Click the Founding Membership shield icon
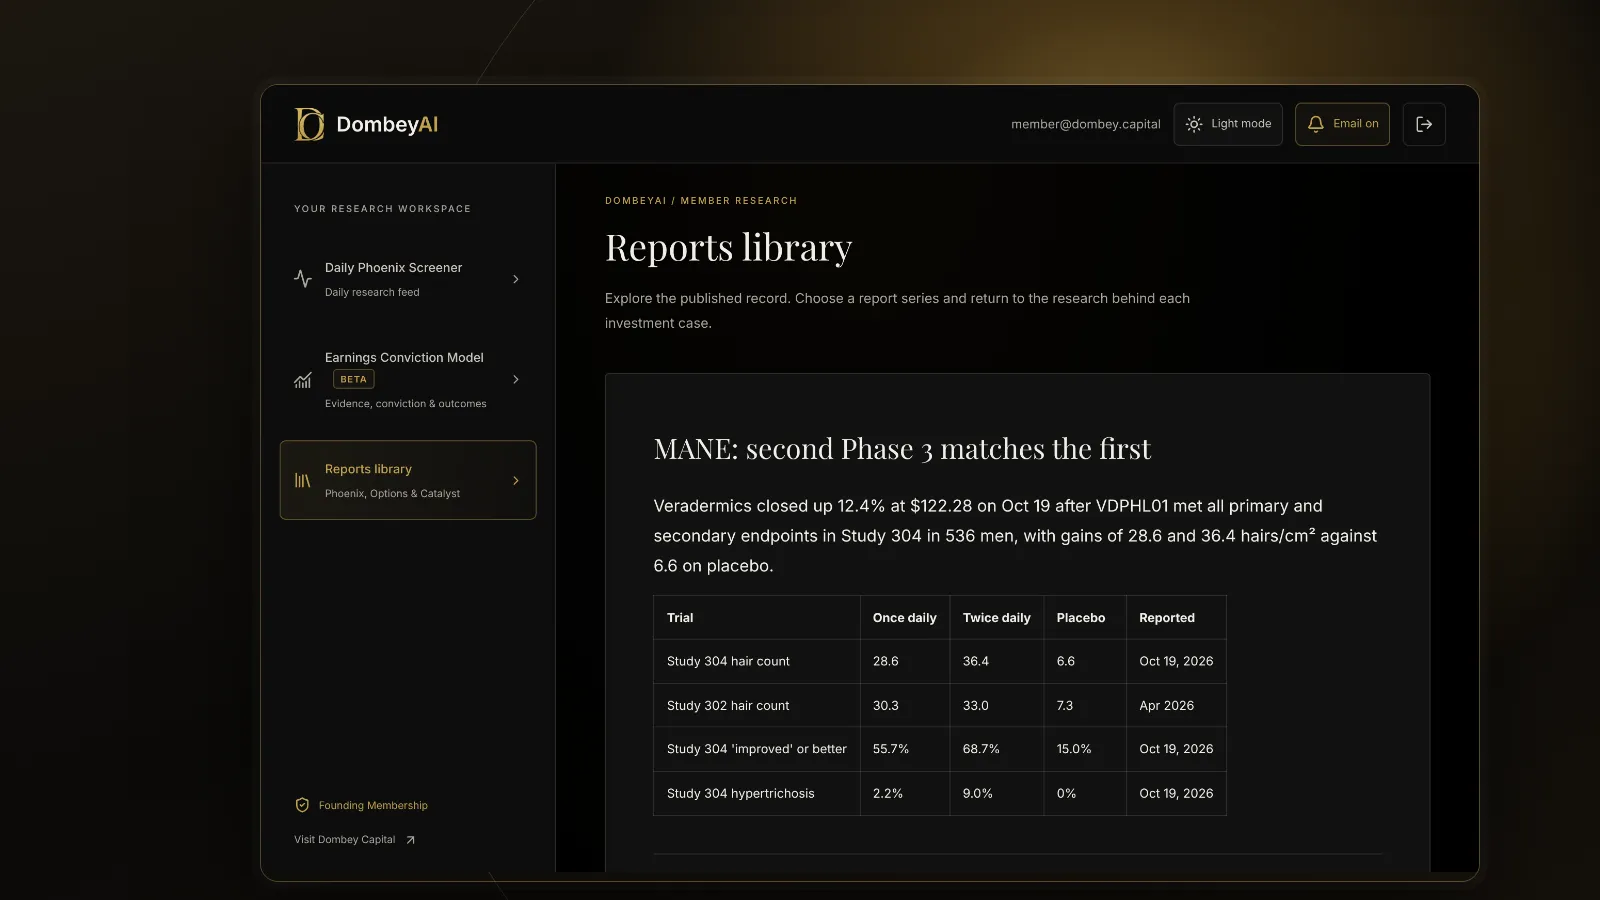The image size is (1600, 900). point(302,805)
